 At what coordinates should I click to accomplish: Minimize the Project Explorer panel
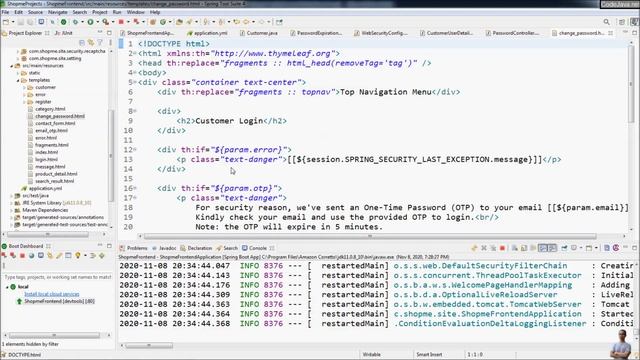100,33
